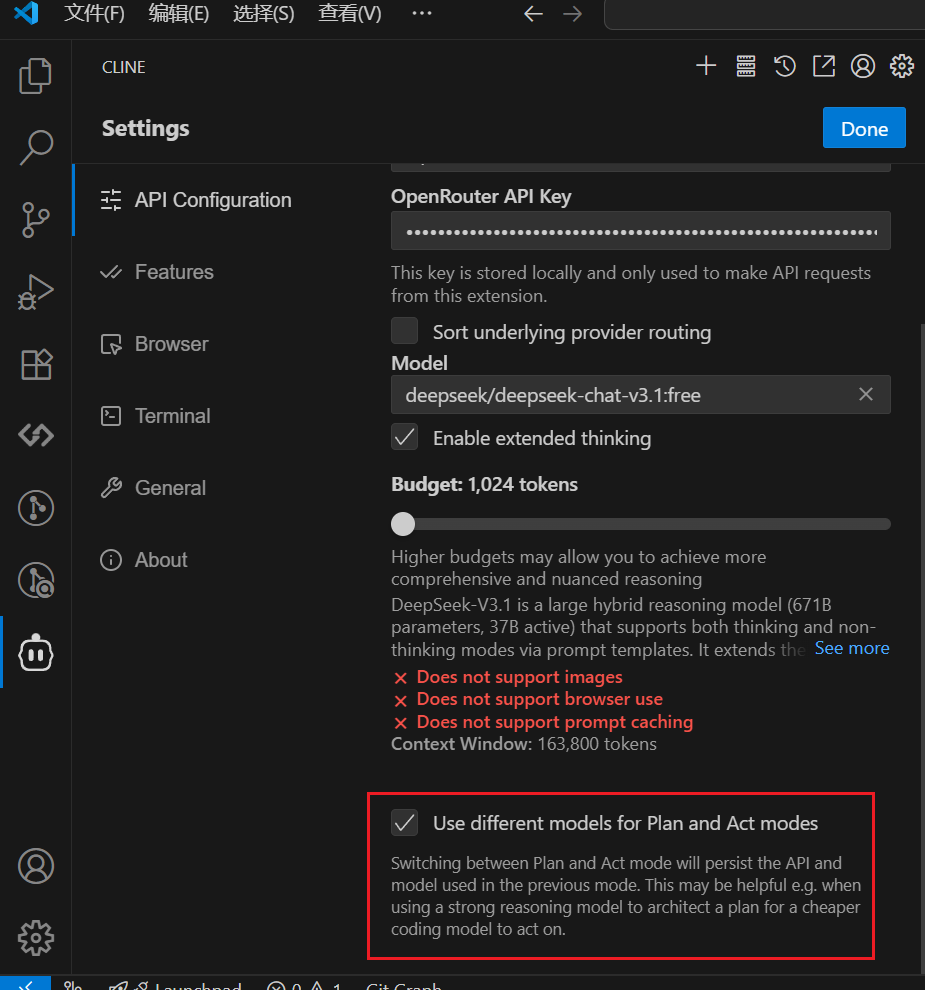Image resolution: width=925 pixels, height=990 pixels.
Task: Click the CLINE panel title
Action: pyautogui.click(x=124, y=67)
